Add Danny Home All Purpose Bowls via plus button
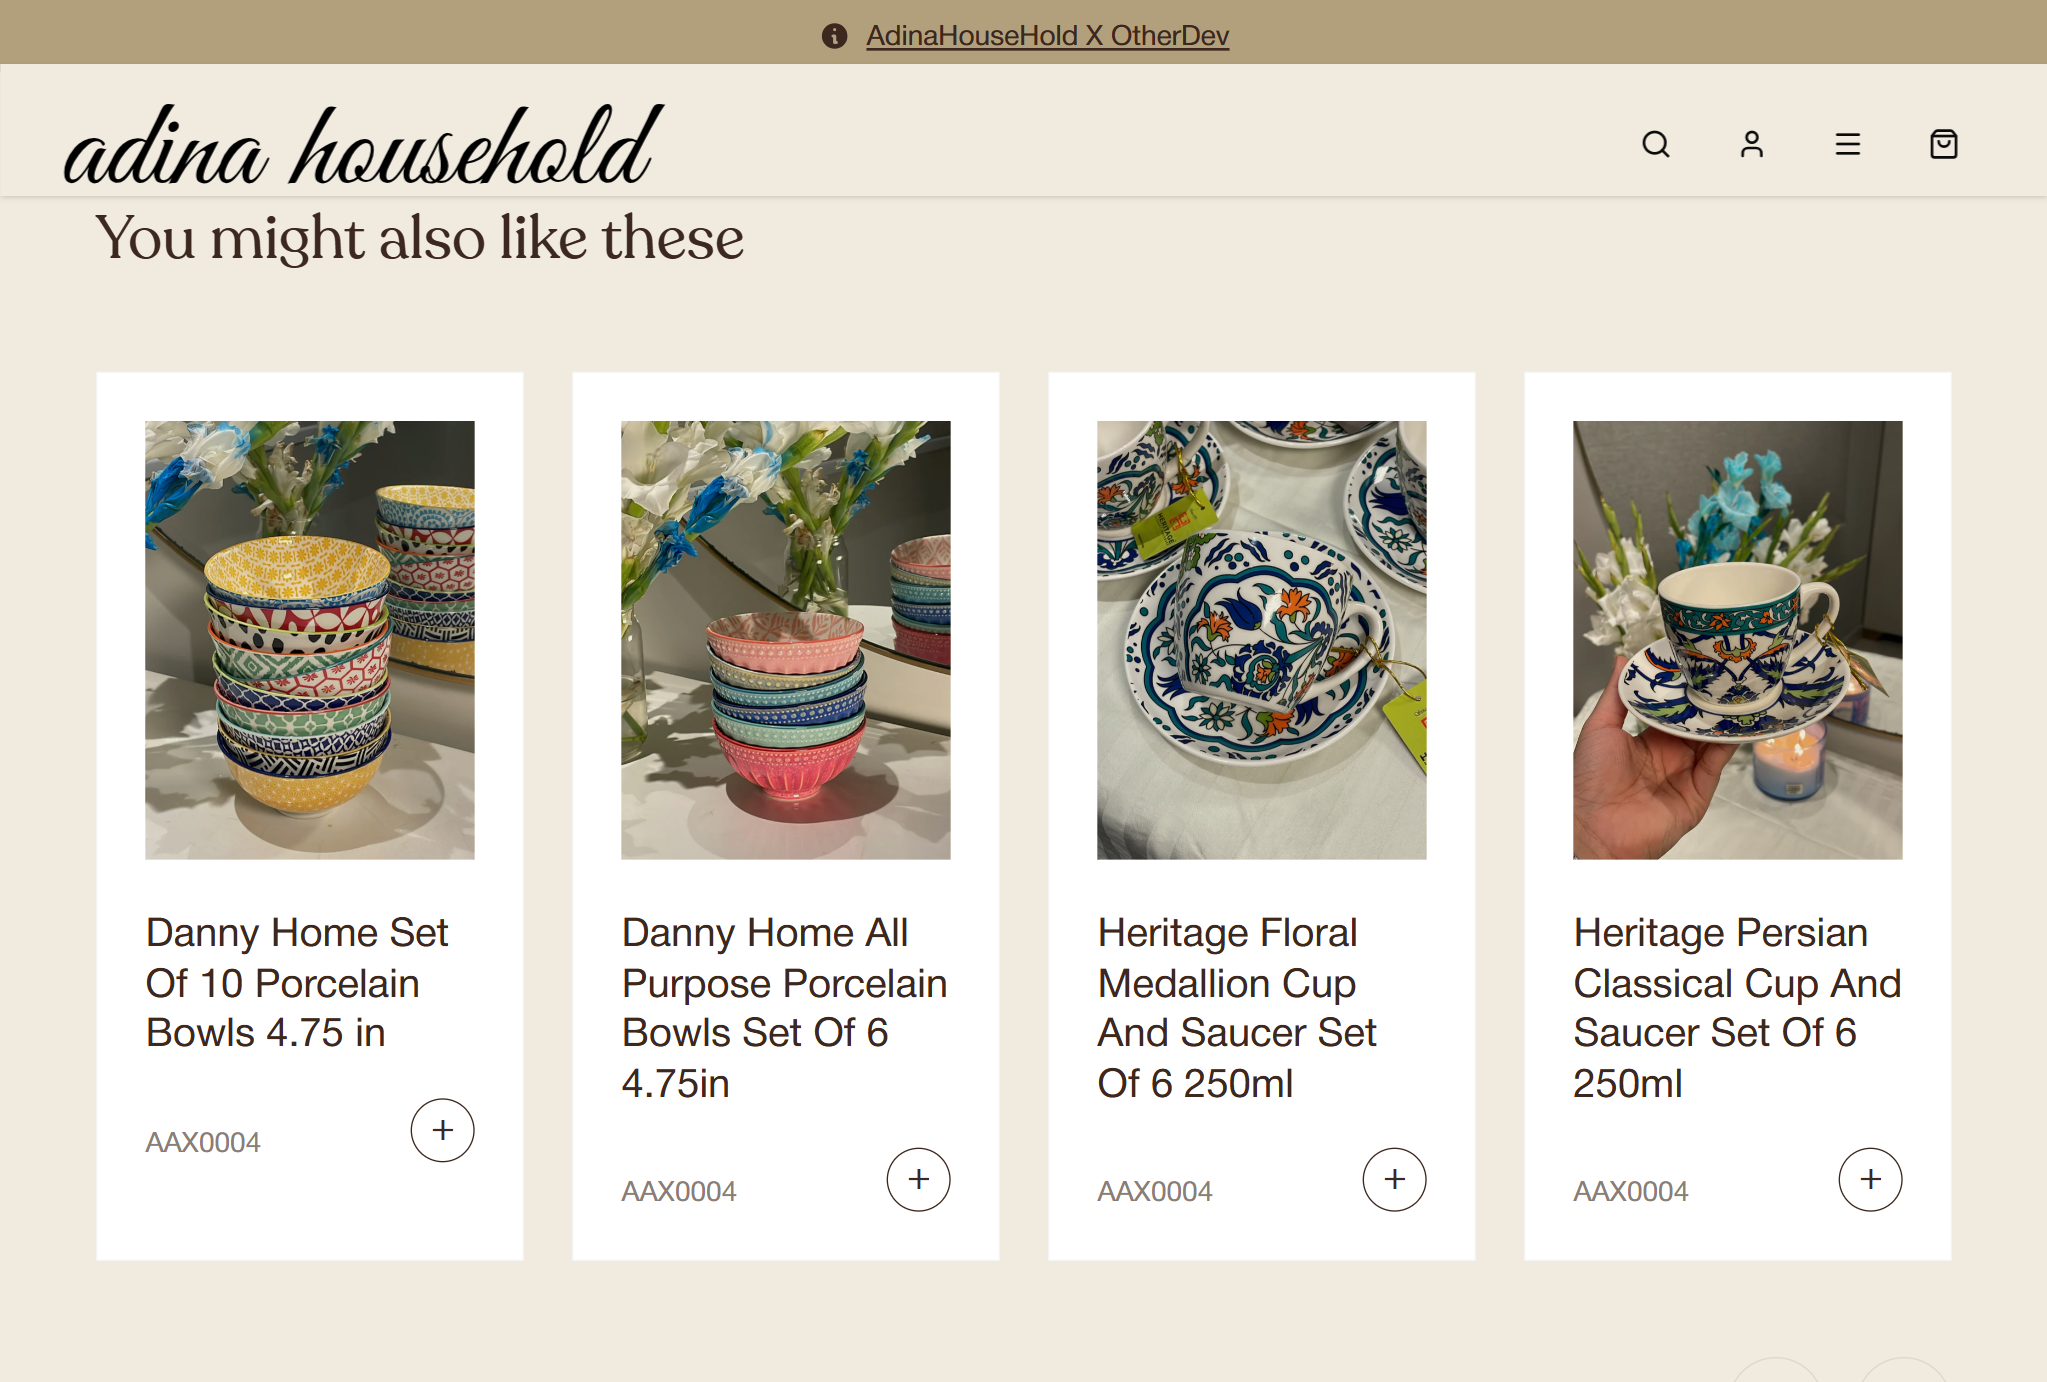Viewport: 2047px width, 1382px height. pyautogui.click(x=918, y=1179)
